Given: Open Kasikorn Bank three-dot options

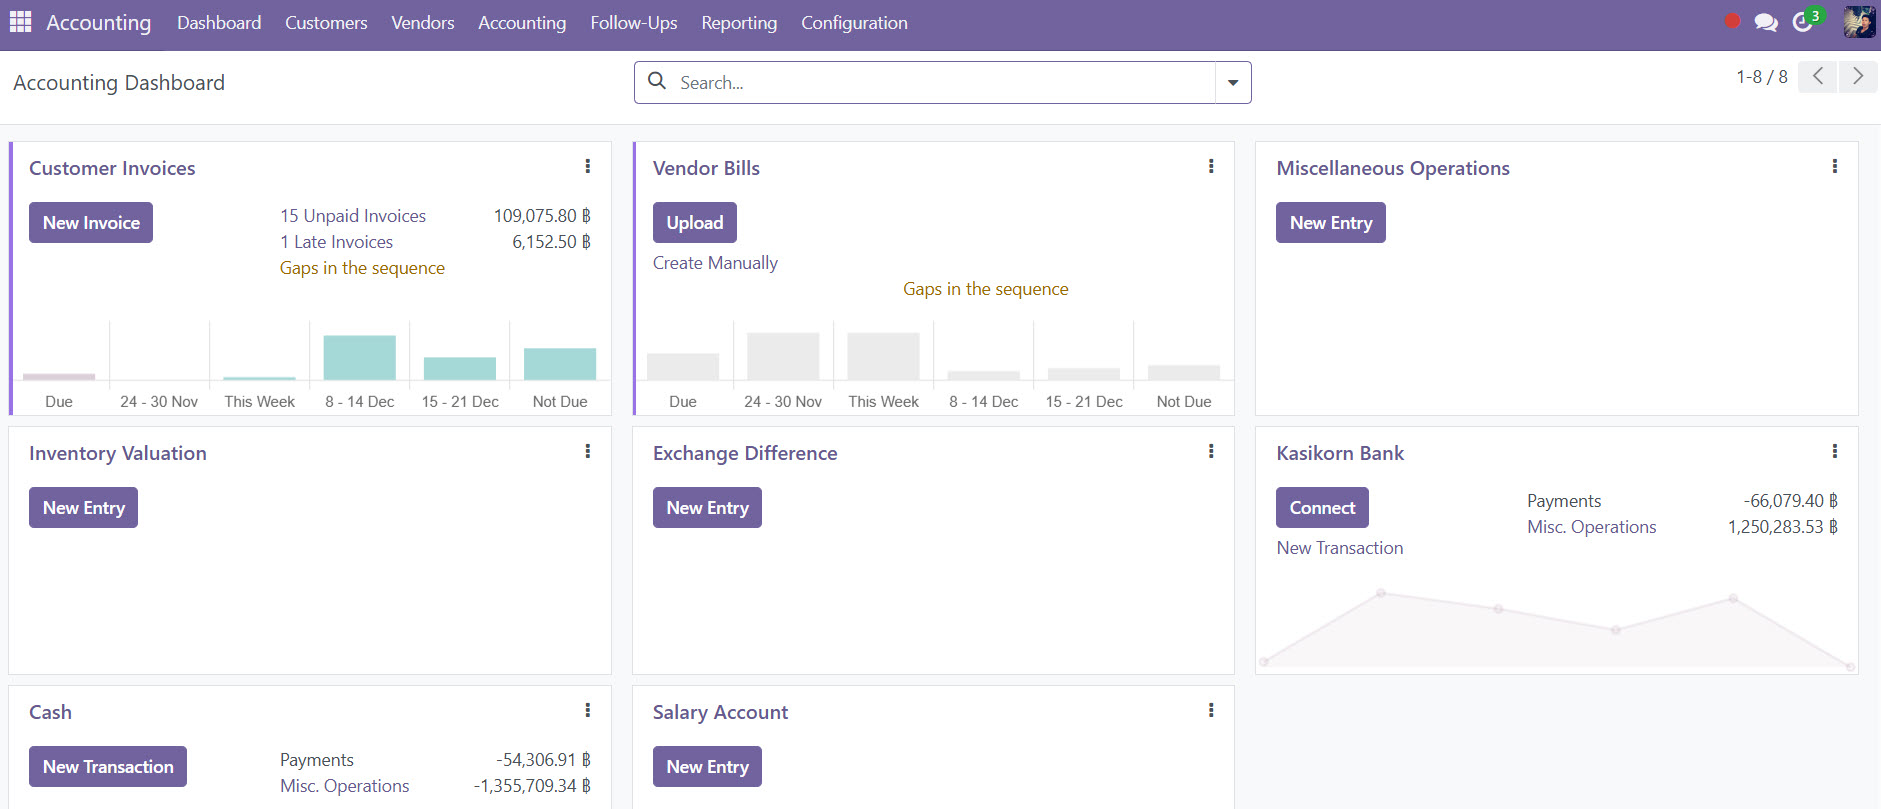Looking at the screenshot, I should [1834, 451].
